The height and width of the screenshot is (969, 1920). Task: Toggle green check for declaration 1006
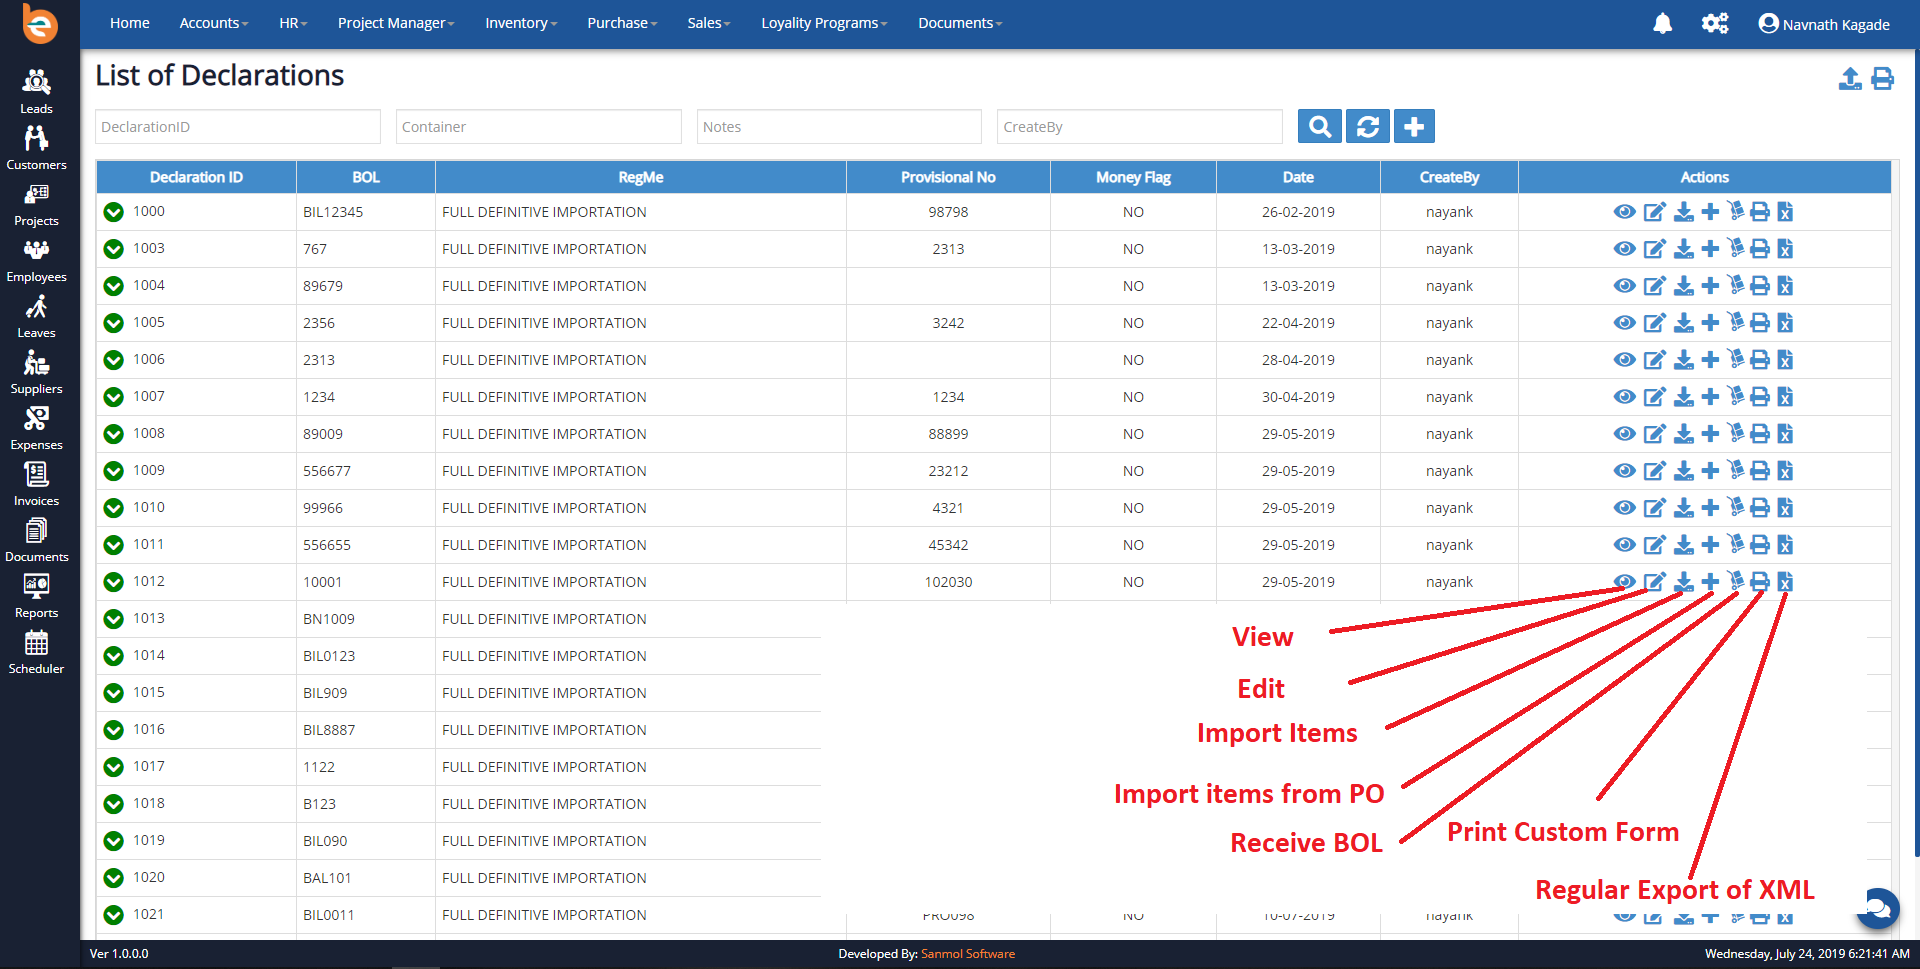click(114, 360)
